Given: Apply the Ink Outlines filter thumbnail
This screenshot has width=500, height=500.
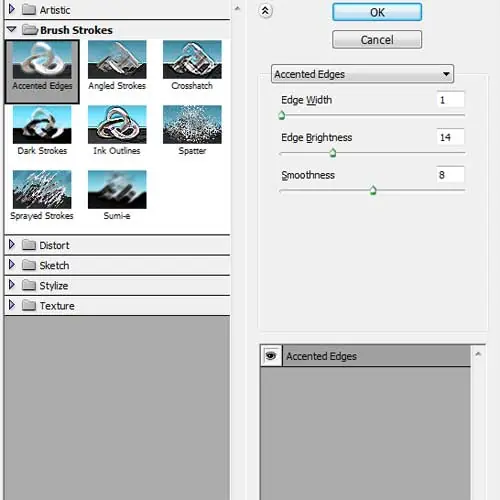Looking at the screenshot, I should (x=117, y=125).
